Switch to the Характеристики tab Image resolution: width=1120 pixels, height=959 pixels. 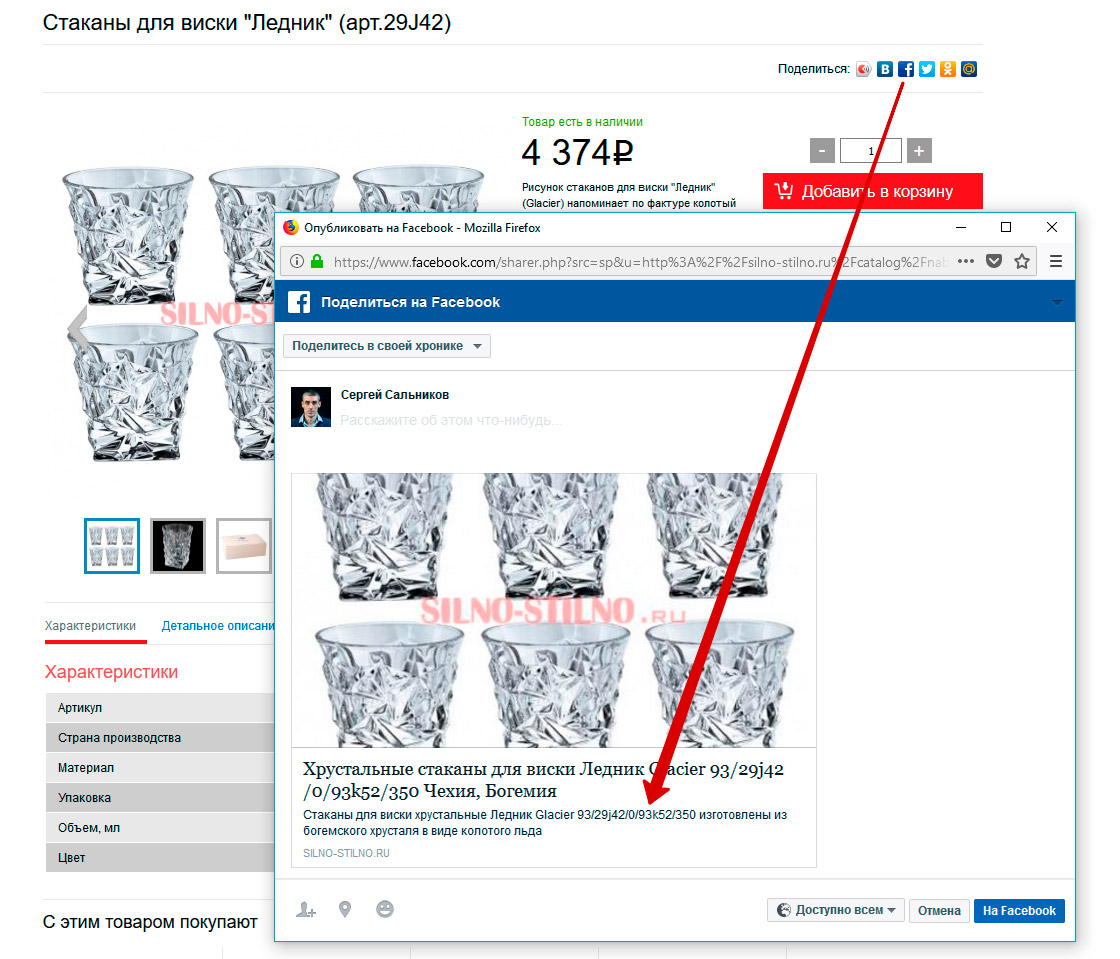(91, 626)
